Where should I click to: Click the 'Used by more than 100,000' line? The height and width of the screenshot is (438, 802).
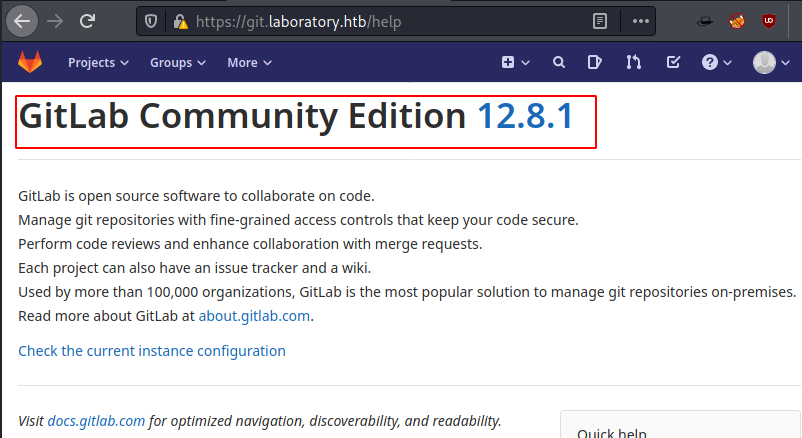(407, 292)
